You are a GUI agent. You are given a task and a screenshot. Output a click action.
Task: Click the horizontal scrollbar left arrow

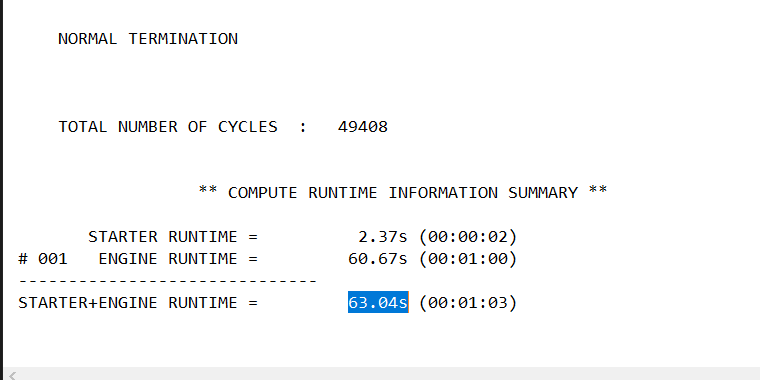click(x=12, y=375)
